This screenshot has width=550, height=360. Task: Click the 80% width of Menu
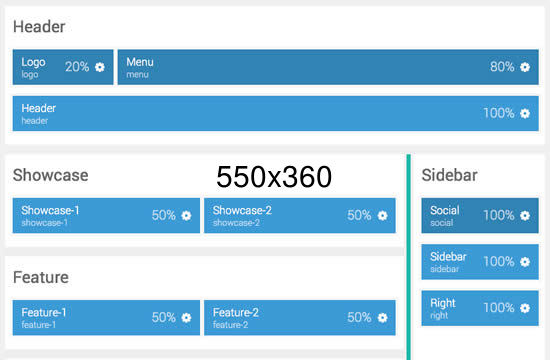[x=502, y=67]
